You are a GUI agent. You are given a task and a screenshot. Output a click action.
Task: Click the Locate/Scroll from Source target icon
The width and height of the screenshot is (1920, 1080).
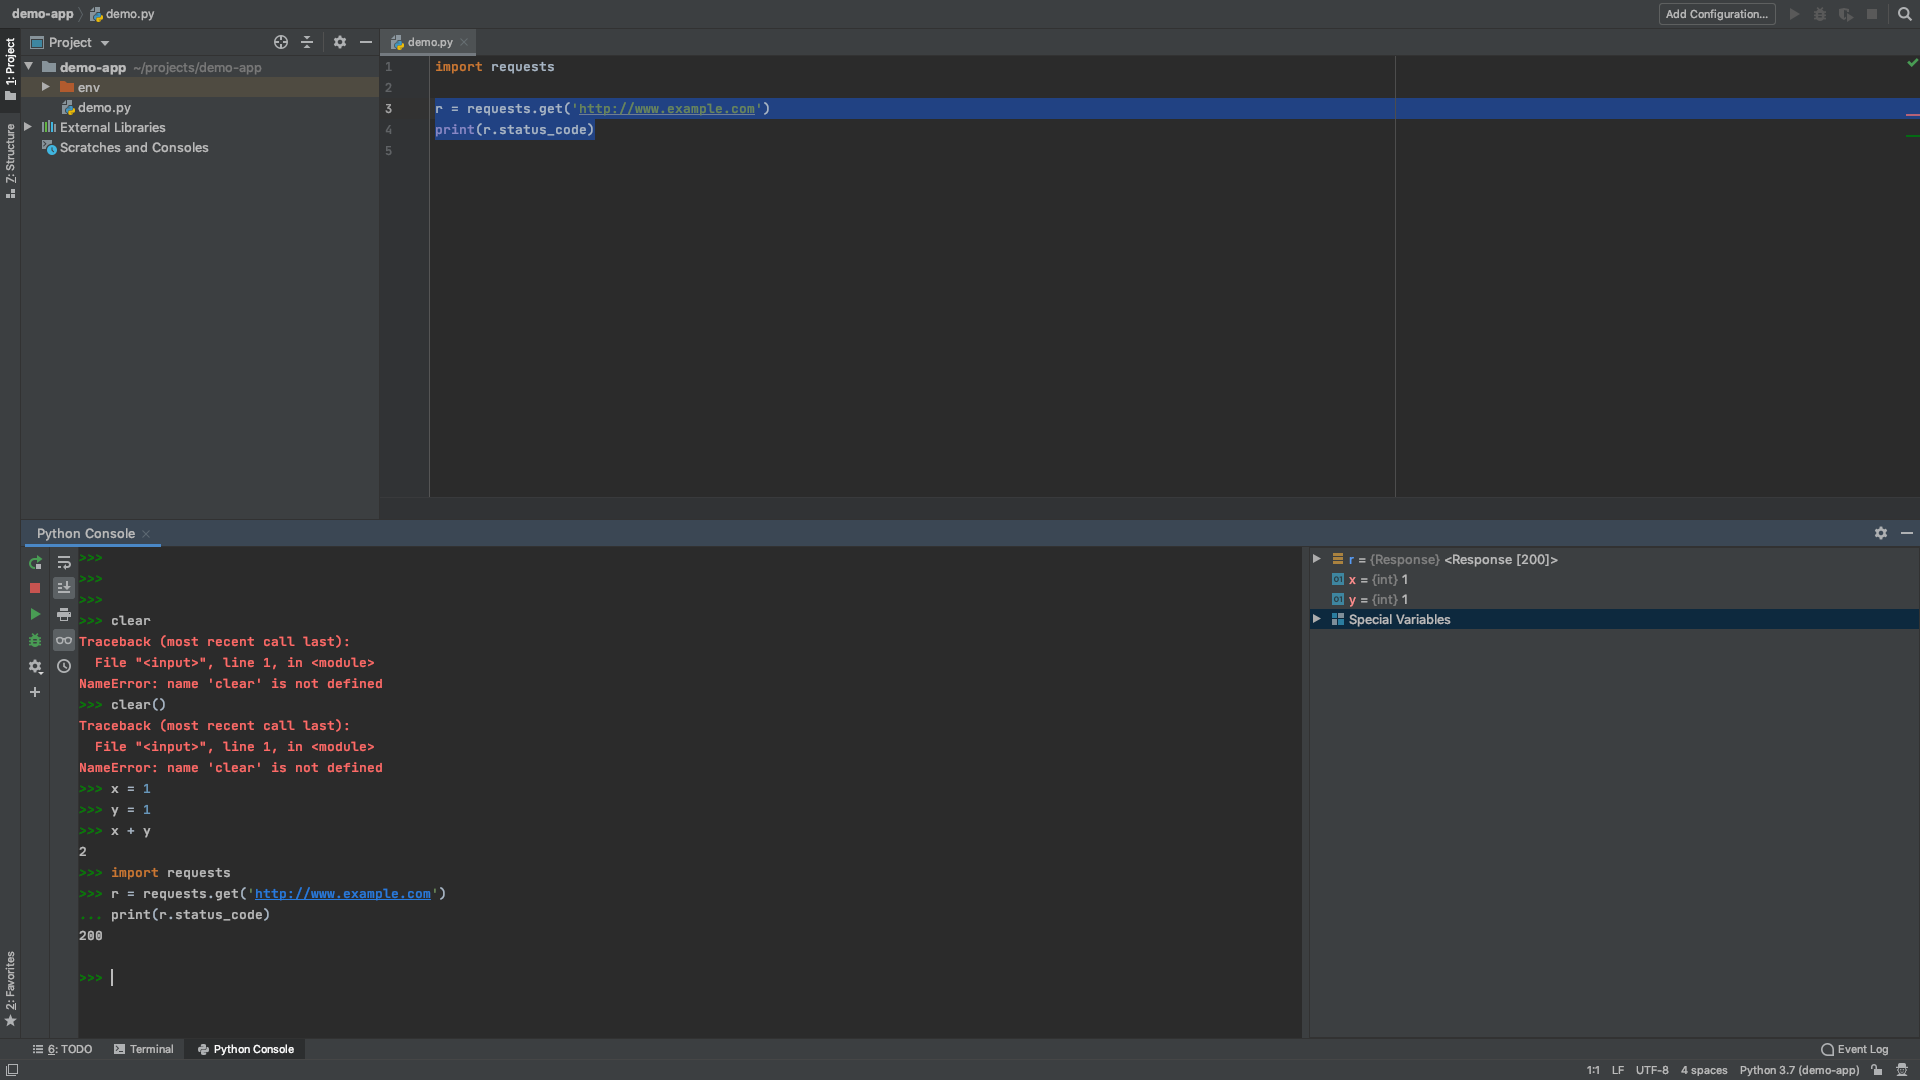281,42
